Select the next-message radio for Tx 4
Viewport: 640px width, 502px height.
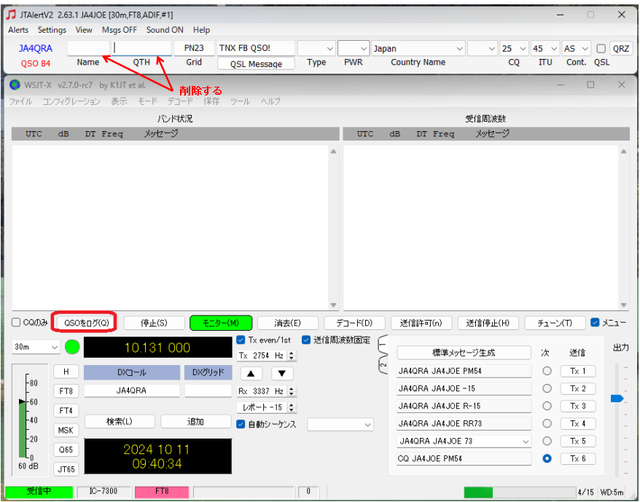point(547,423)
